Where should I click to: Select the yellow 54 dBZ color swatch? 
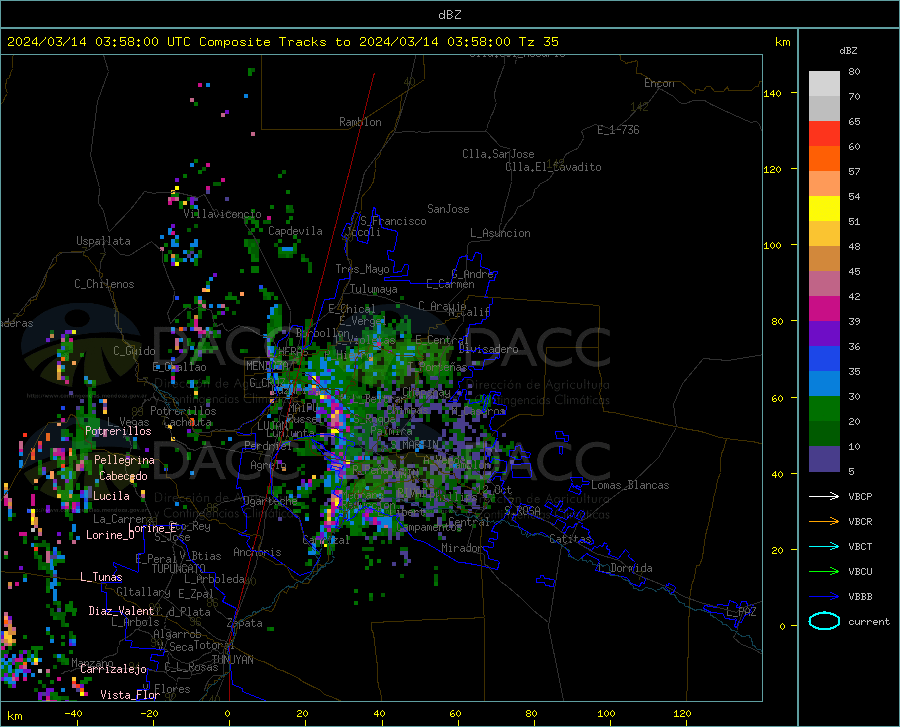[824, 209]
